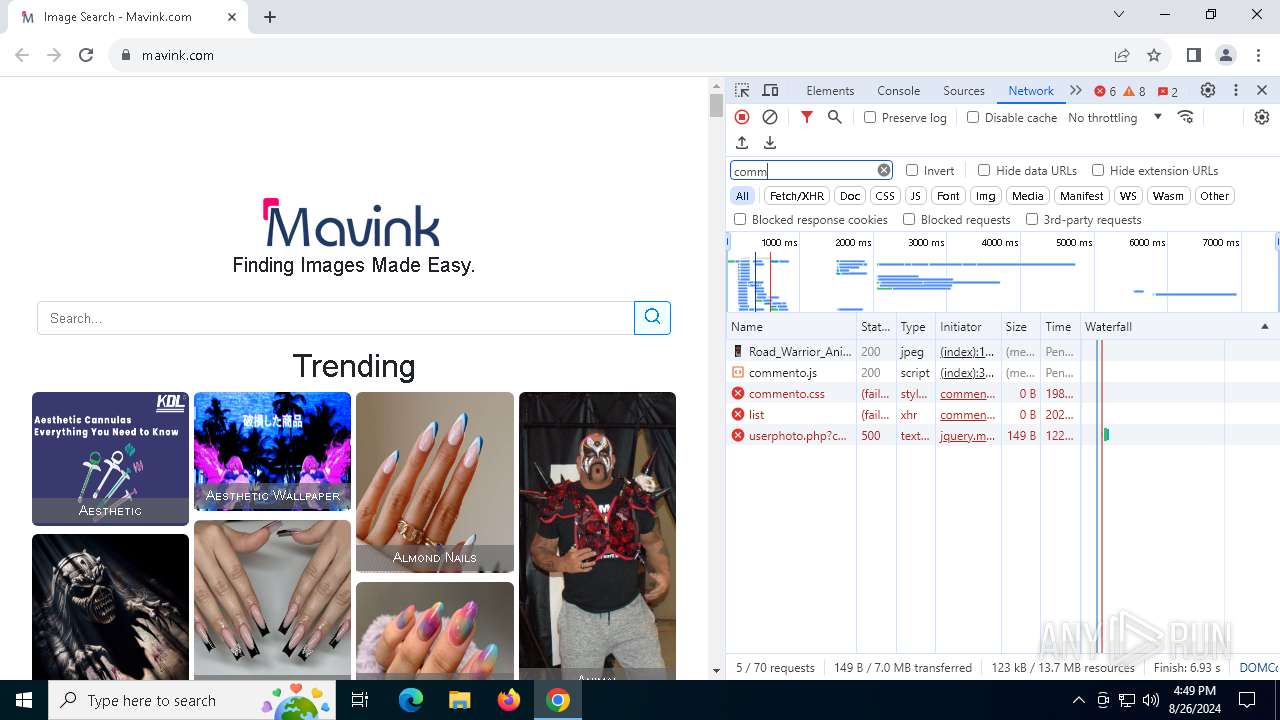Screen dimensions: 1280x720
Task: Open network conditions wifi icon
Action: 1186,117
